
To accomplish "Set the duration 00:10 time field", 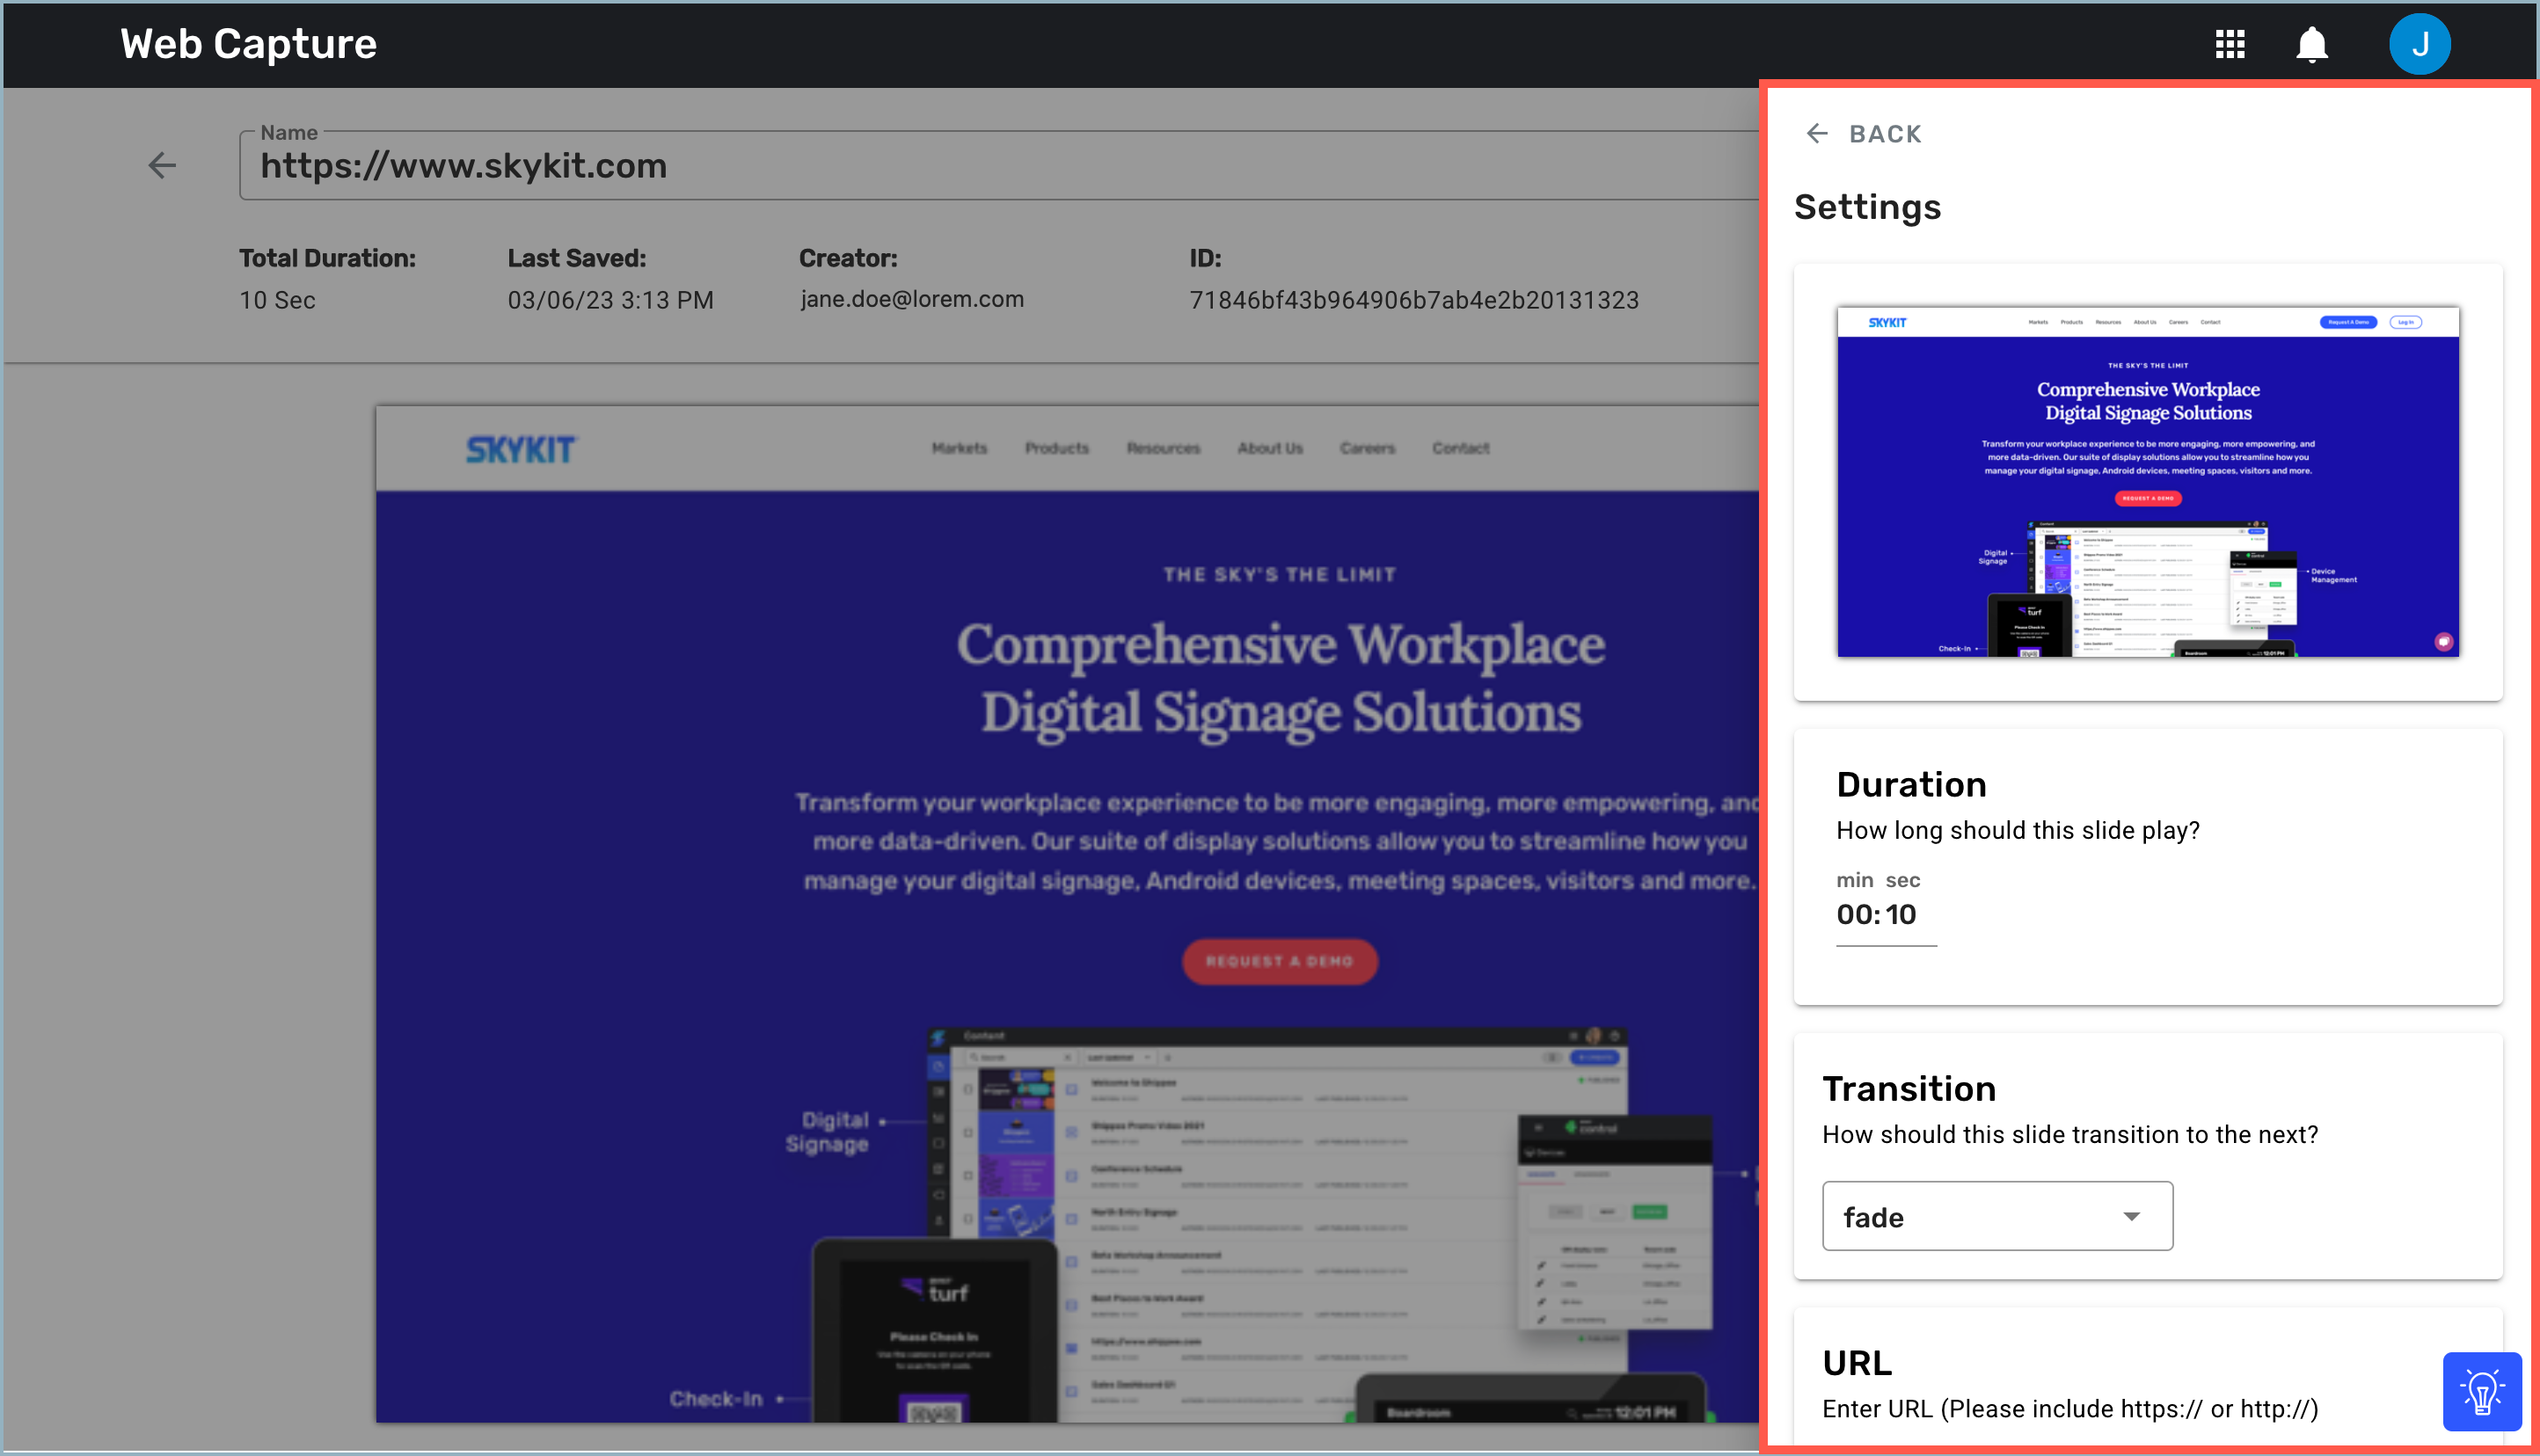I will point(1886,914).
